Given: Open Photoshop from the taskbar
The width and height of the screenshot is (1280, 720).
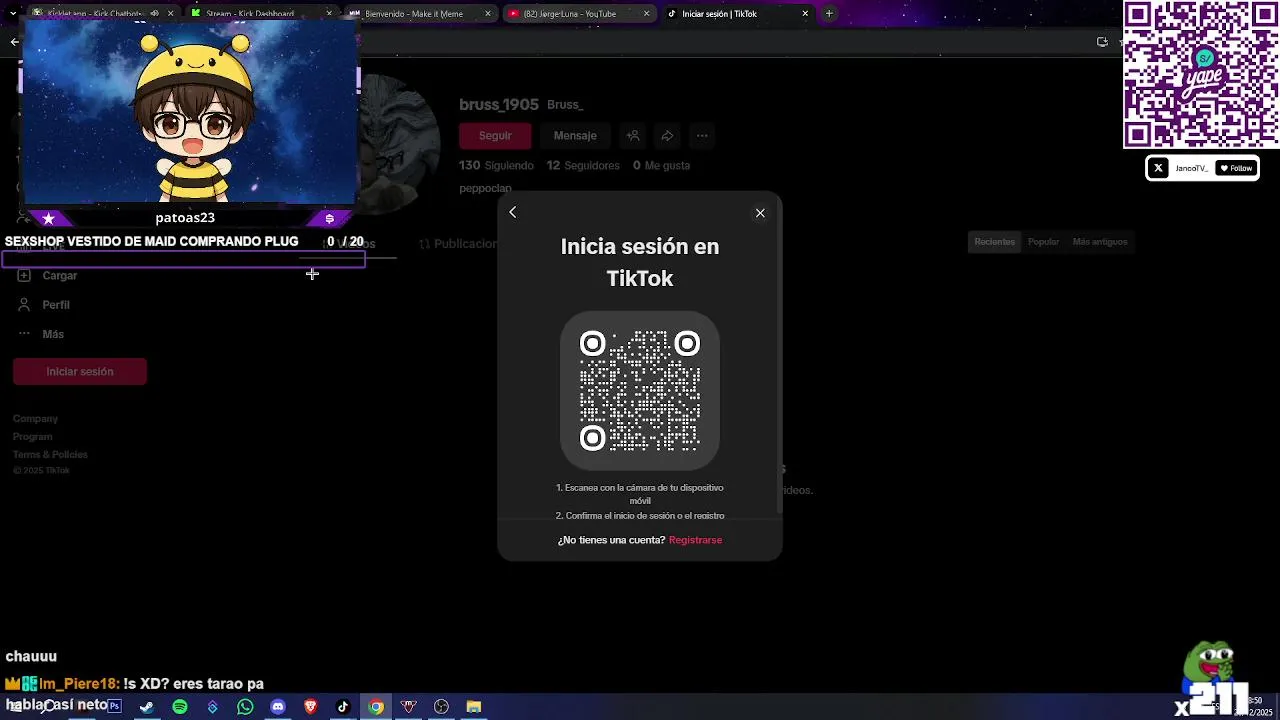Looking at the screenshot, I should coord(114,707).
